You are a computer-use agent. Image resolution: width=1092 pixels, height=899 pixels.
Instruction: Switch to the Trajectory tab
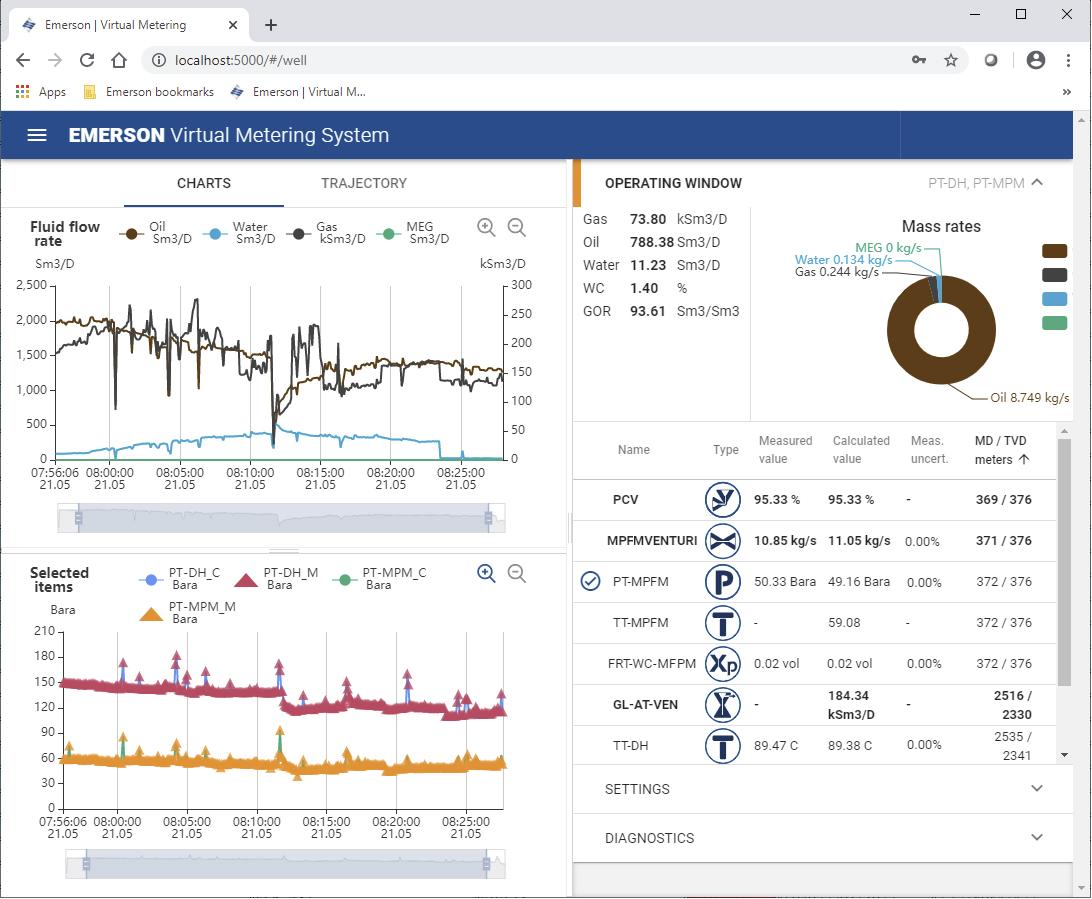[x=364, y=183]
